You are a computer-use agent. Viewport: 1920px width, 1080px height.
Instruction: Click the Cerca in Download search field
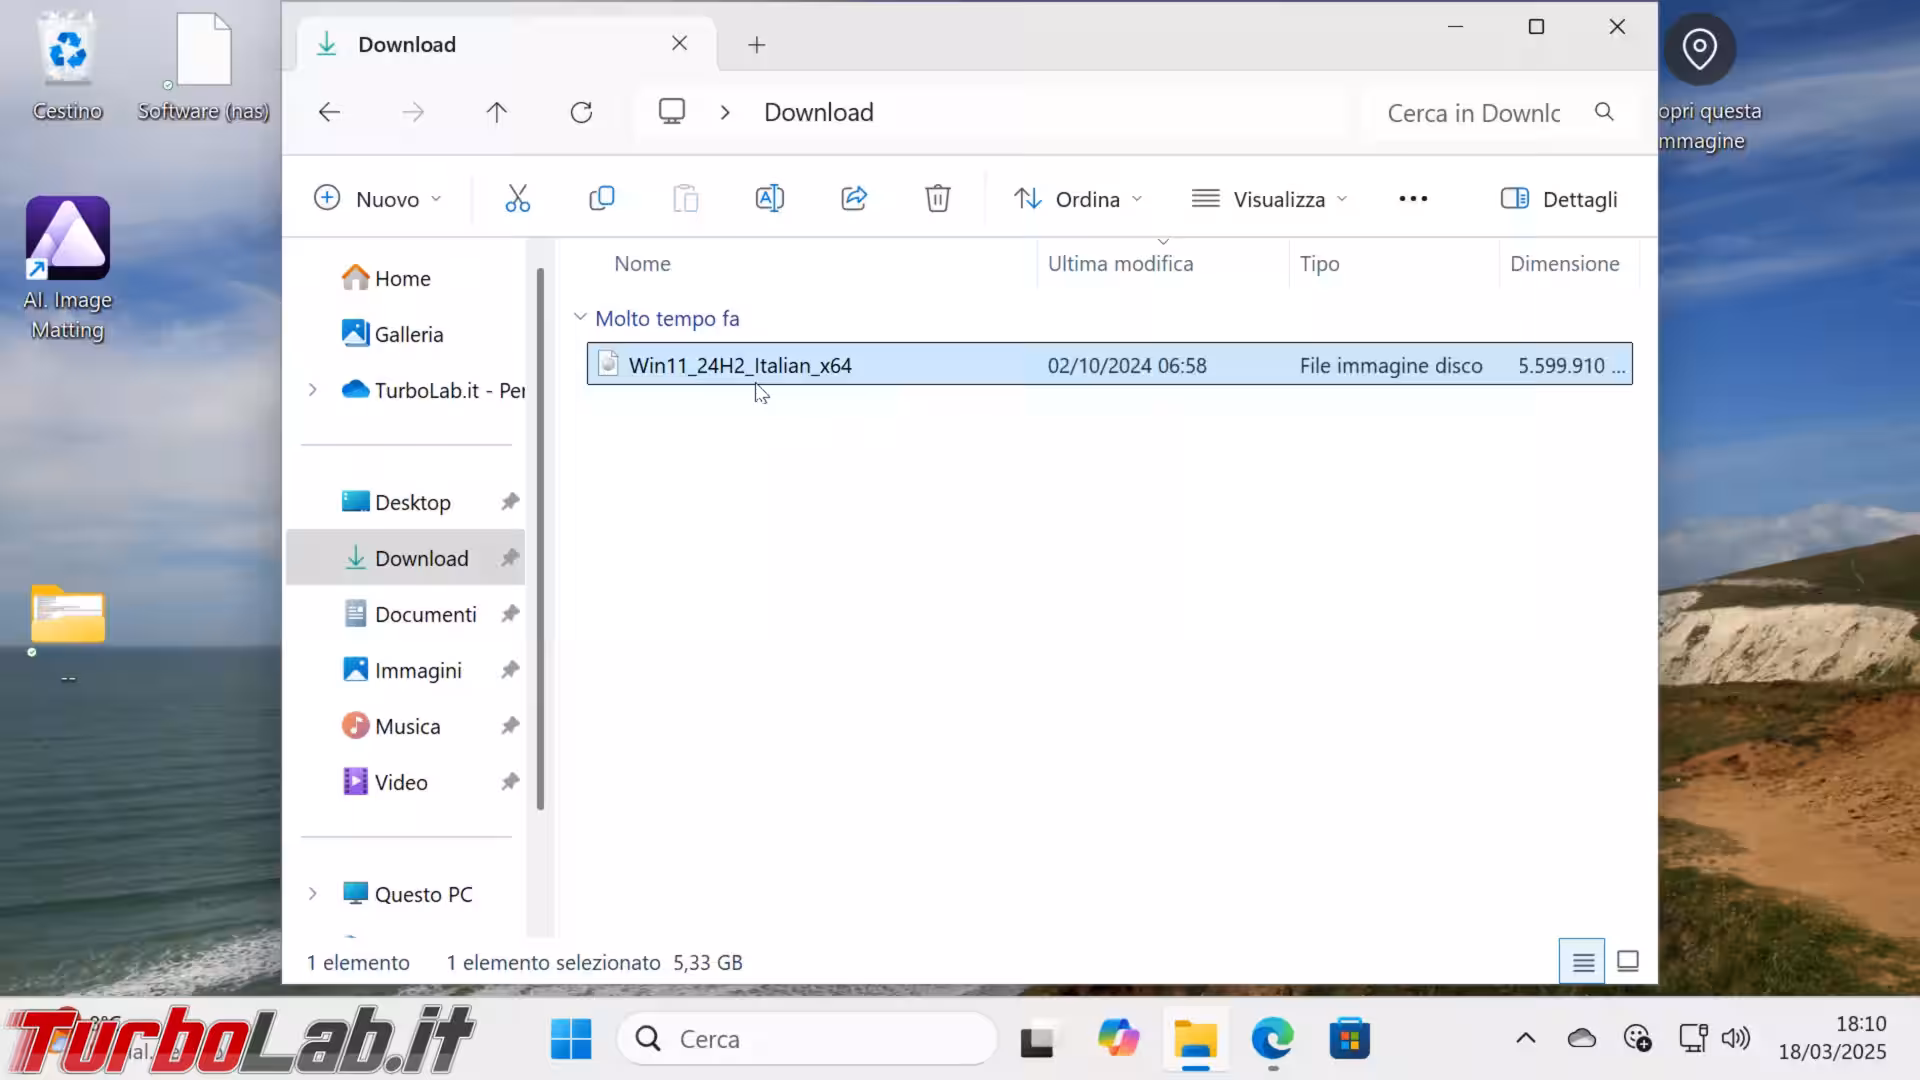coord(1472,113)
